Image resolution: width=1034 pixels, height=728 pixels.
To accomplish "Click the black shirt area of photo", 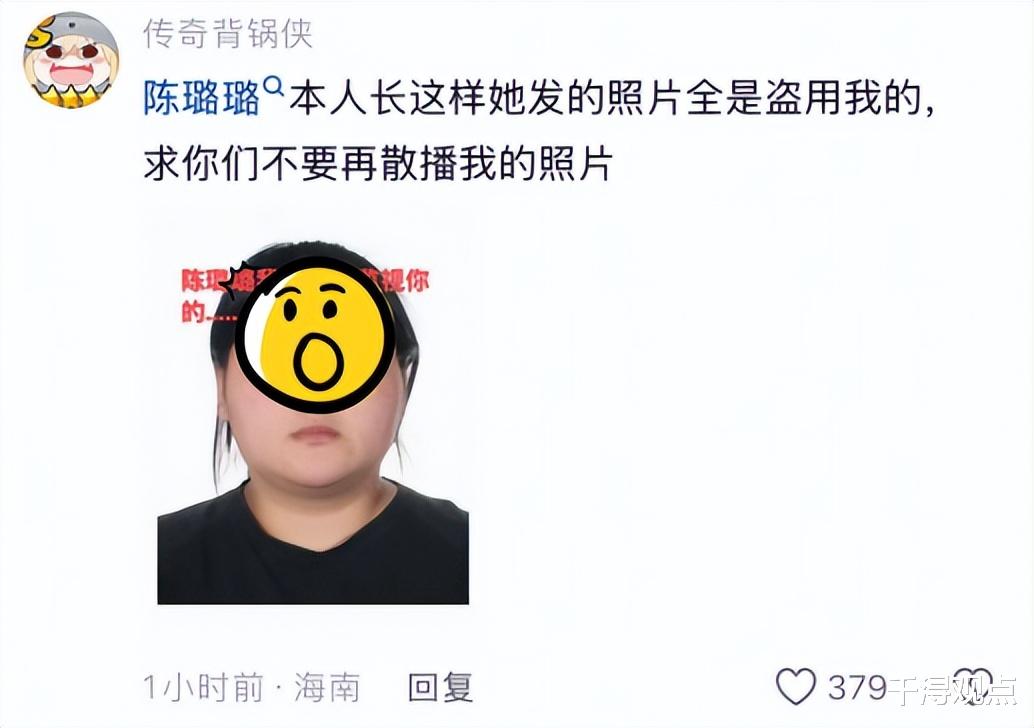I will click(x=313, y=554).
